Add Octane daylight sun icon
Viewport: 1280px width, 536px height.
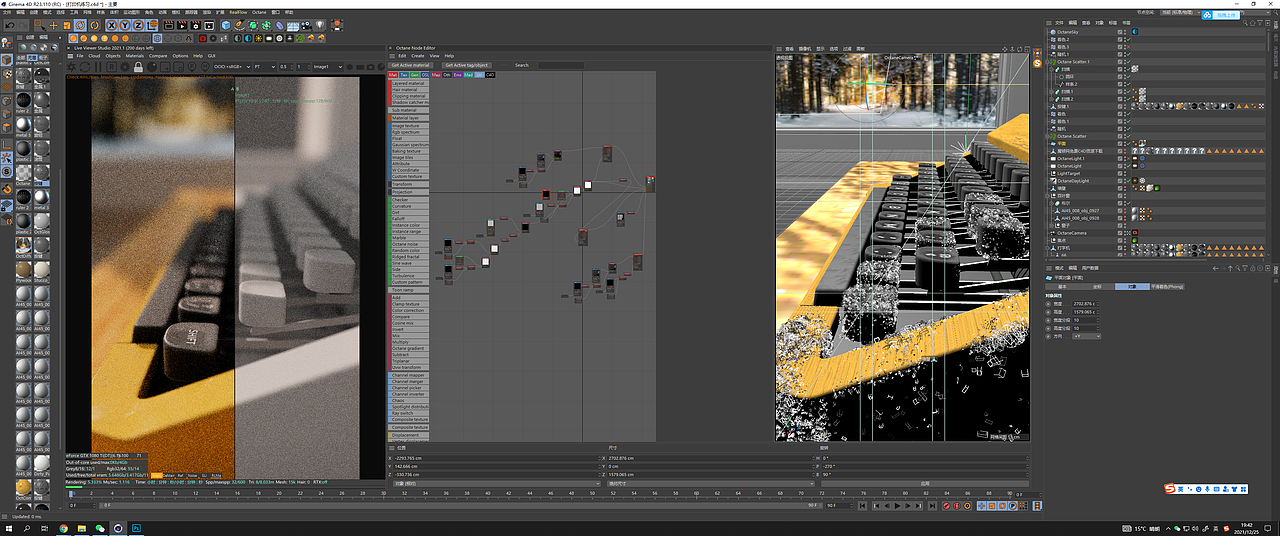[258, 38]
